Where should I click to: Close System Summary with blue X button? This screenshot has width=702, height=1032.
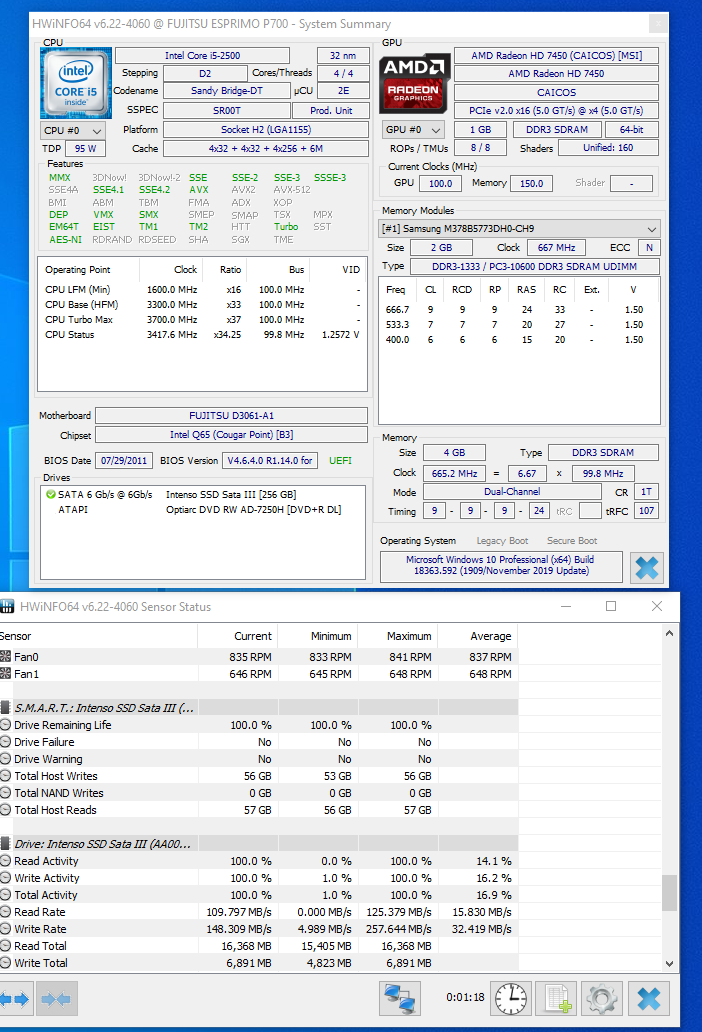[646, 567]
